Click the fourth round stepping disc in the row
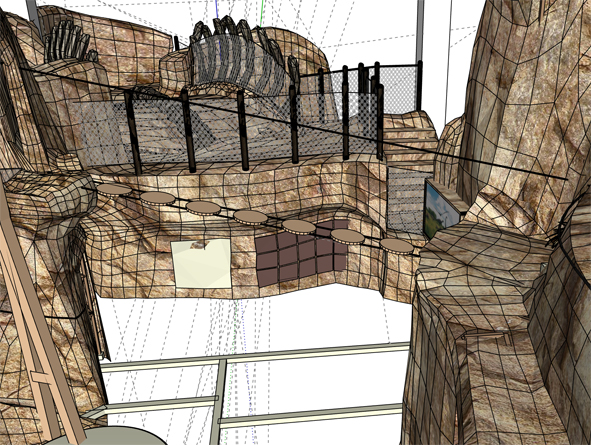The width and height of the screenshot is (591, 445). [251, 217]
